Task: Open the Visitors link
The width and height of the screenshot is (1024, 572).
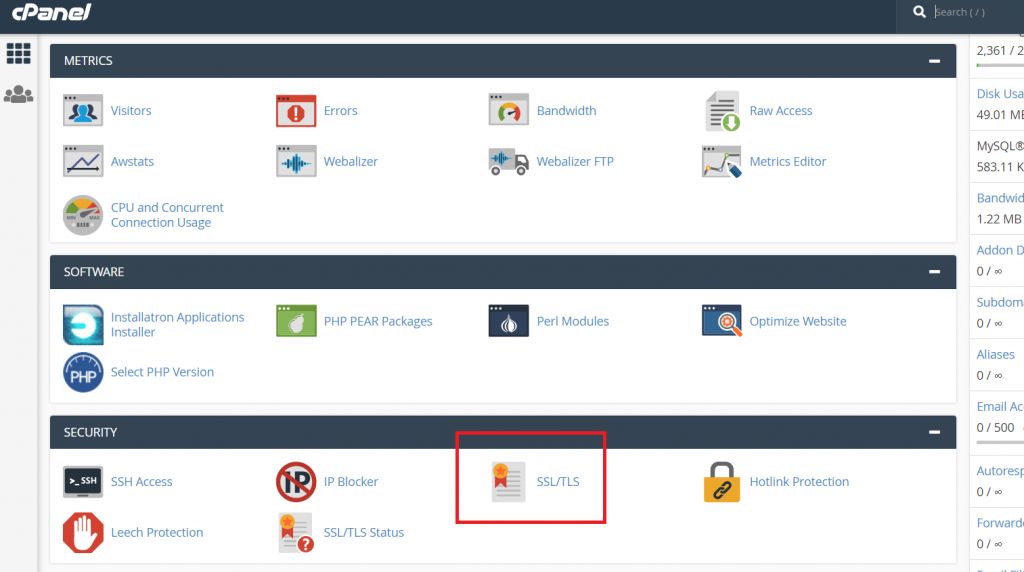Action: tap(131, 110)
